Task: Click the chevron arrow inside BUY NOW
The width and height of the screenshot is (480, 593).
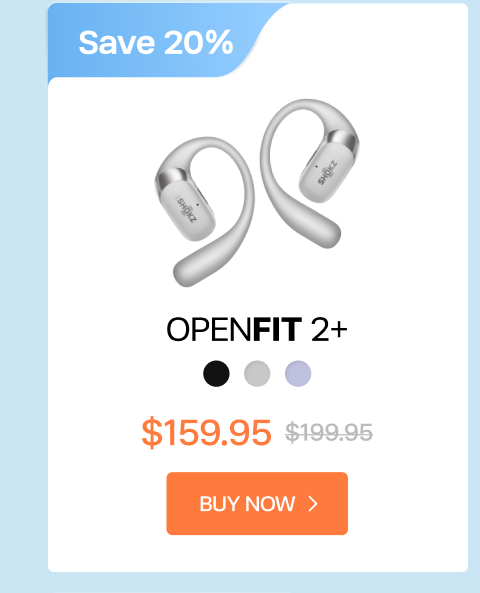Action: point(313,504)
